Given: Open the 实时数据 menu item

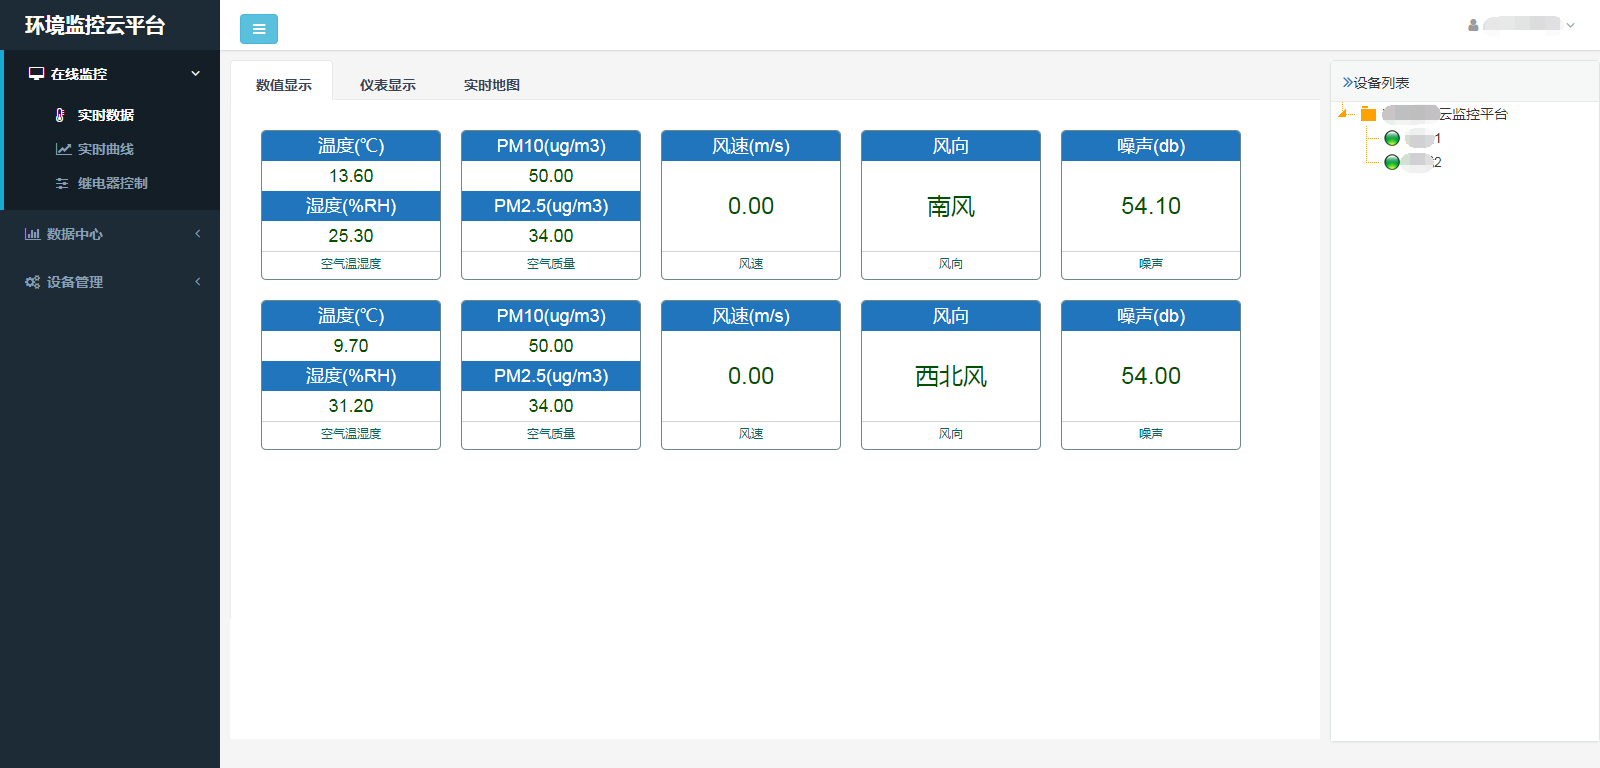Looking at the screenshot, I should (x=106, y=115).
